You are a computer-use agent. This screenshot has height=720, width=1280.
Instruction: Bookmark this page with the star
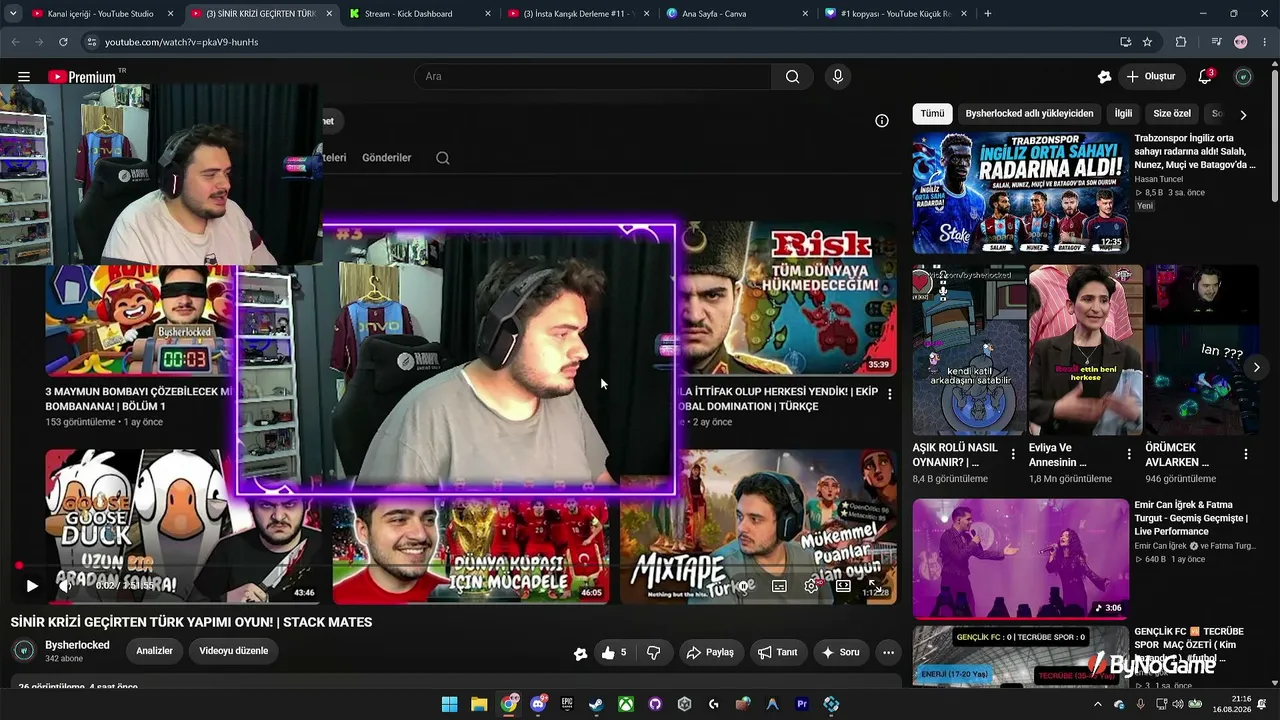tap(1147, 42)
